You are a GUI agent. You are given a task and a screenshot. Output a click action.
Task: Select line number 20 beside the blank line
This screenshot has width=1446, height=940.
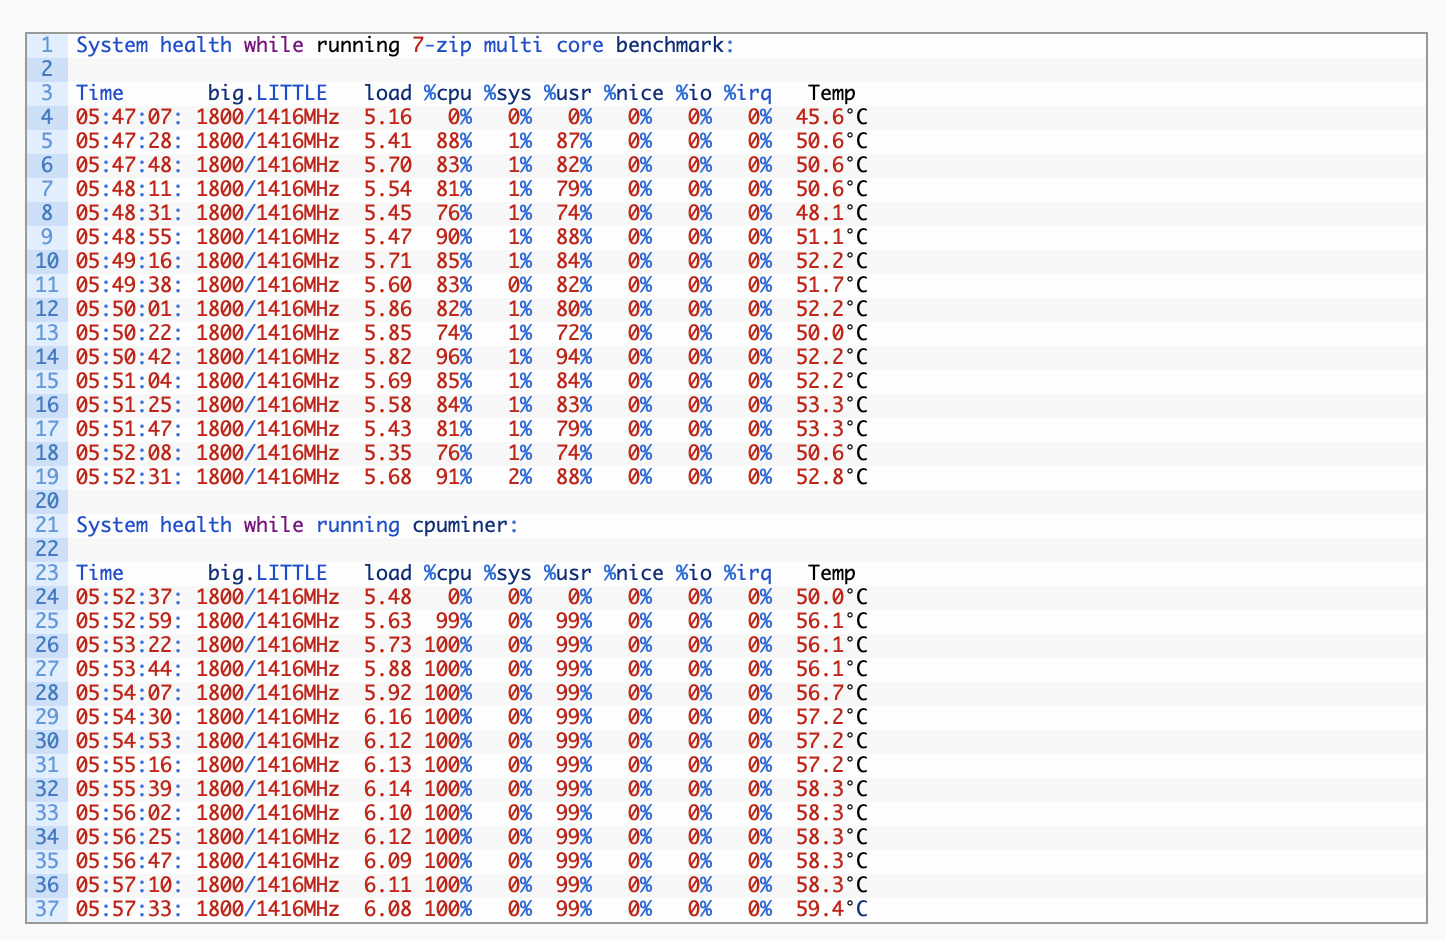tap(47, 501)
